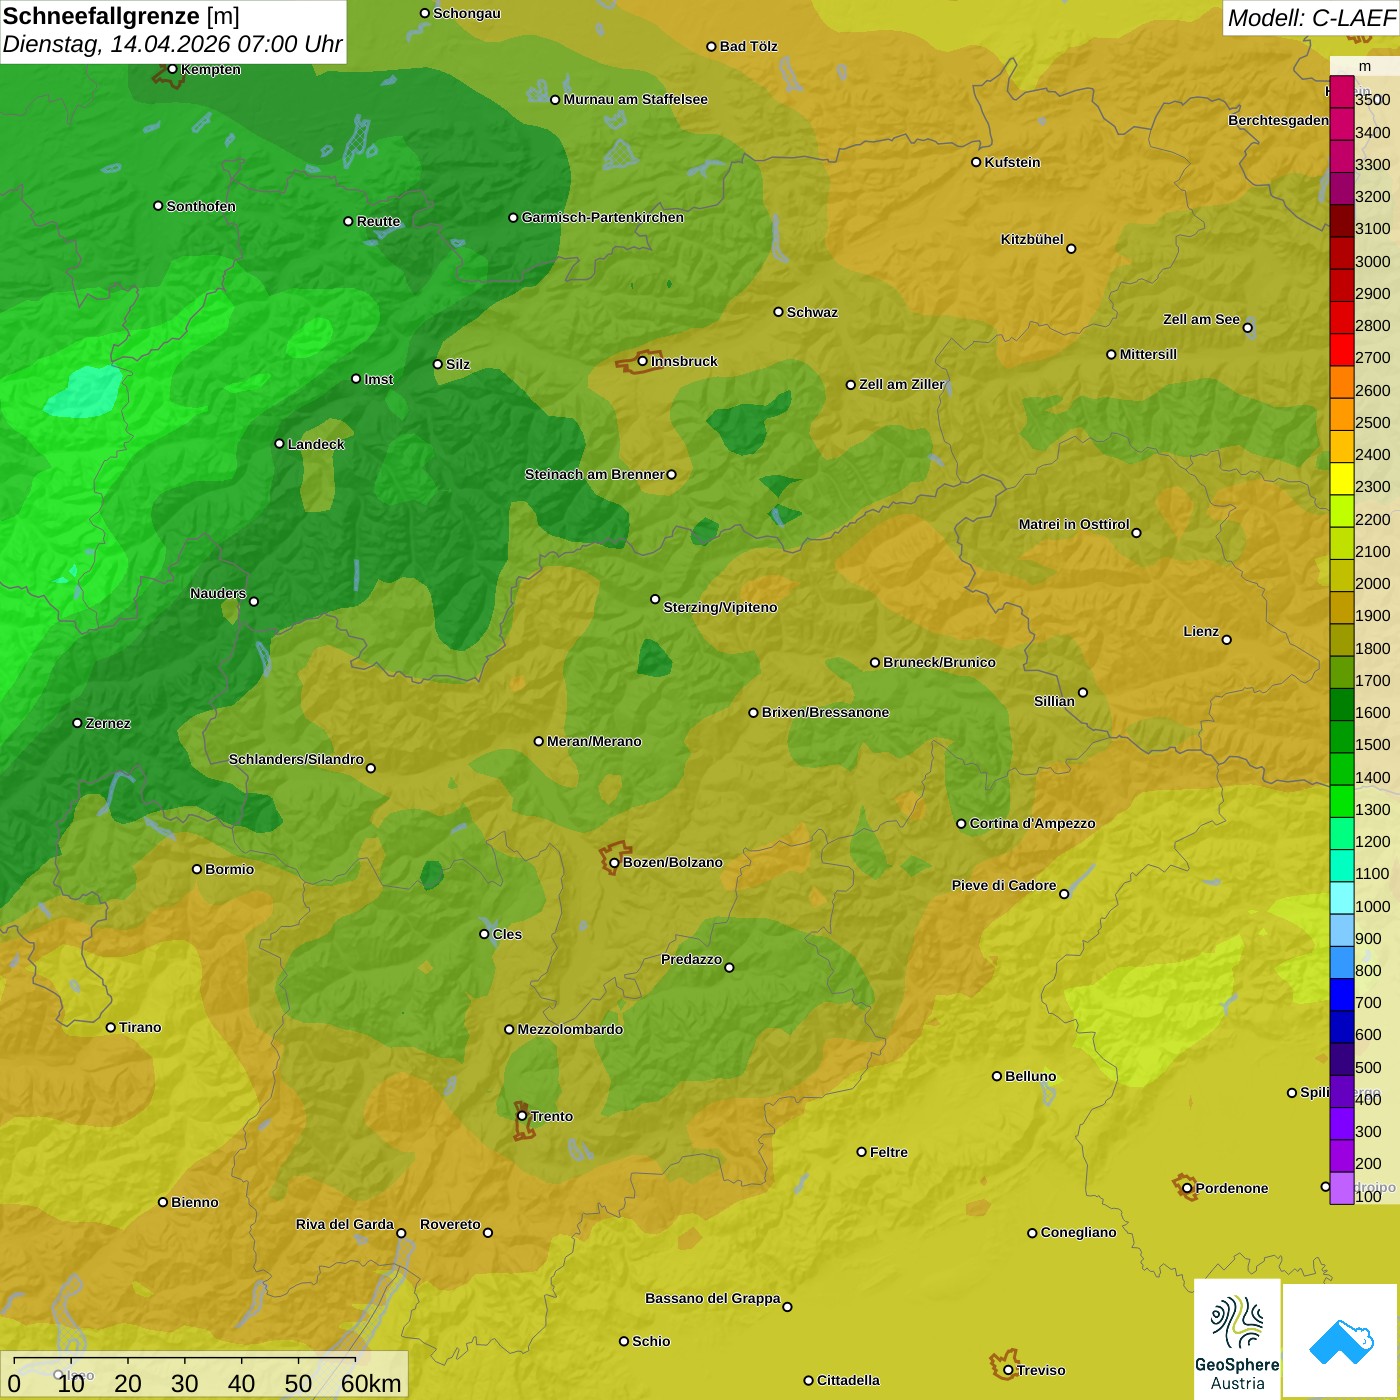The image size is (1400, 1400).
Task: Click the Kufstein location marker
Action: click(x=976, y=162)
